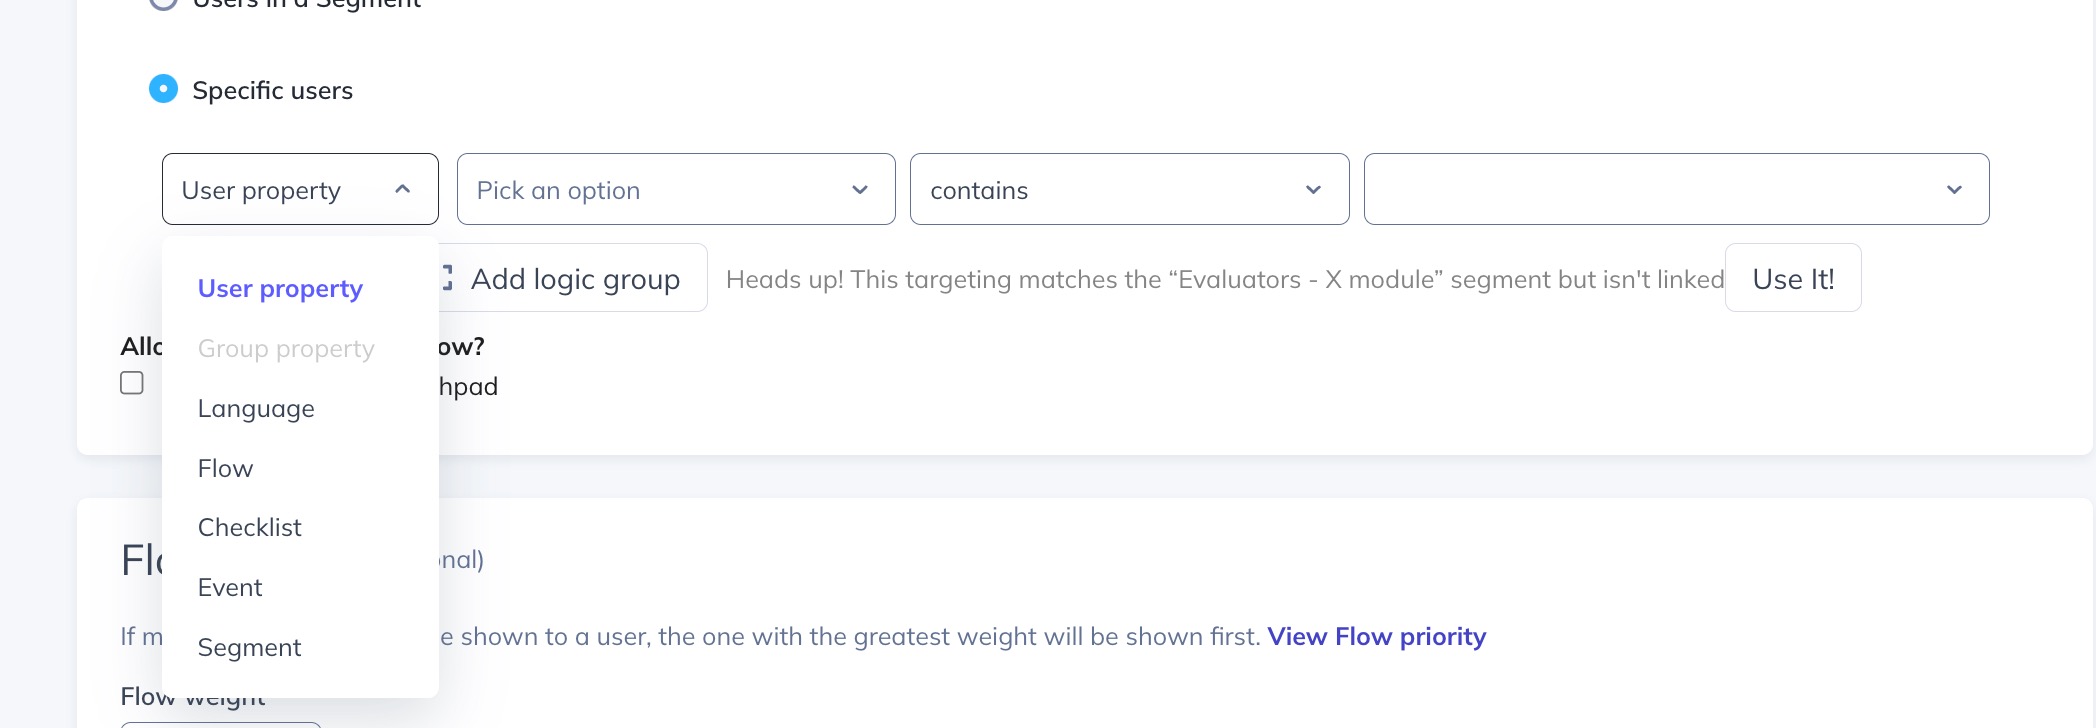The width and height of the screenshot is (2096, 728).
Task: Select the Specific users radio button
Action: click(x=163, y=89)
